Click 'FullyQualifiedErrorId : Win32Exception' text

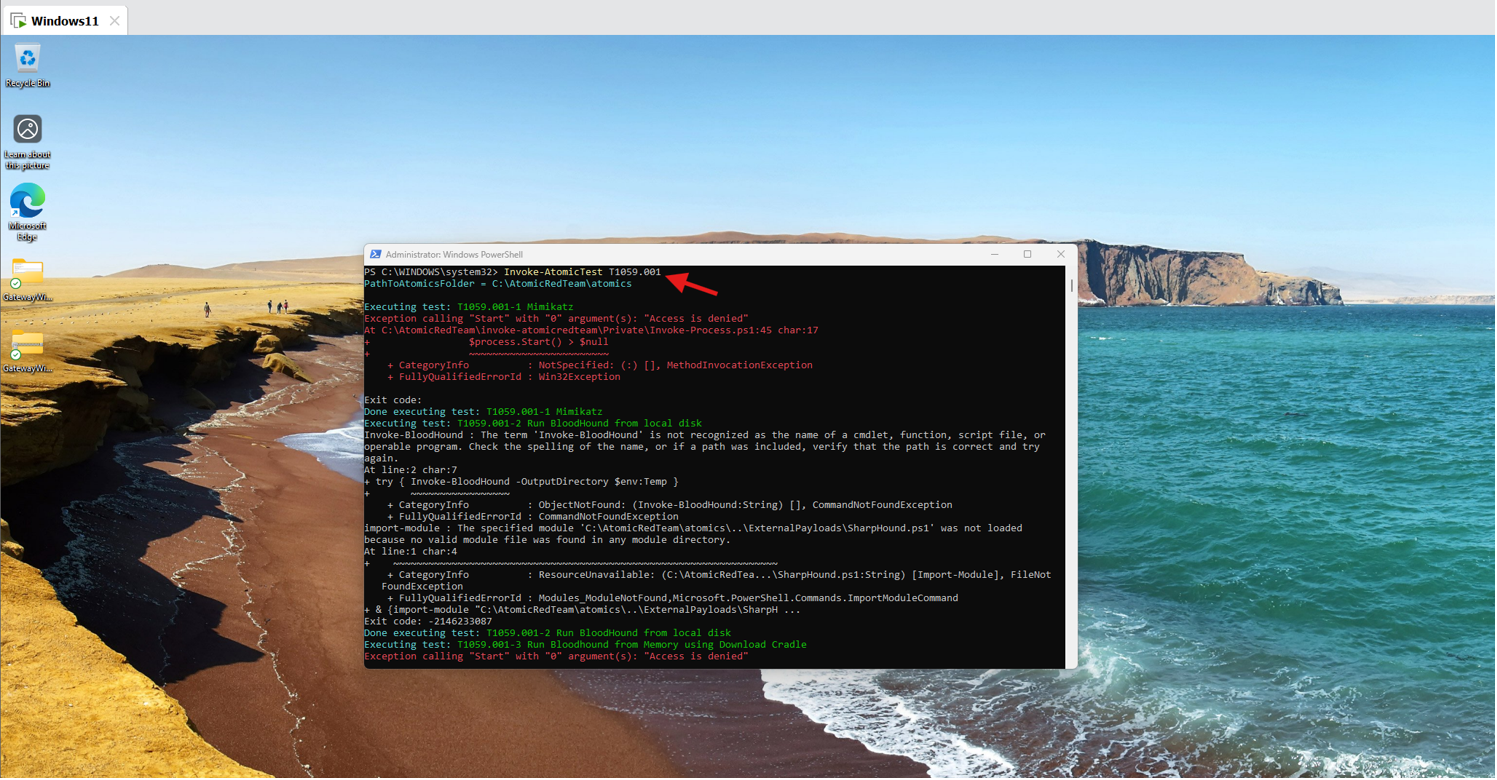(510, 377)
